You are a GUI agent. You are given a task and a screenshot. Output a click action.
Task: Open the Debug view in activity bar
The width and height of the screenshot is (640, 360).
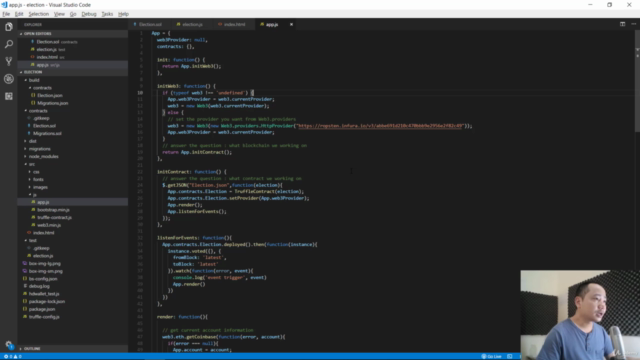pyautogui.click(x=9, y=79)
